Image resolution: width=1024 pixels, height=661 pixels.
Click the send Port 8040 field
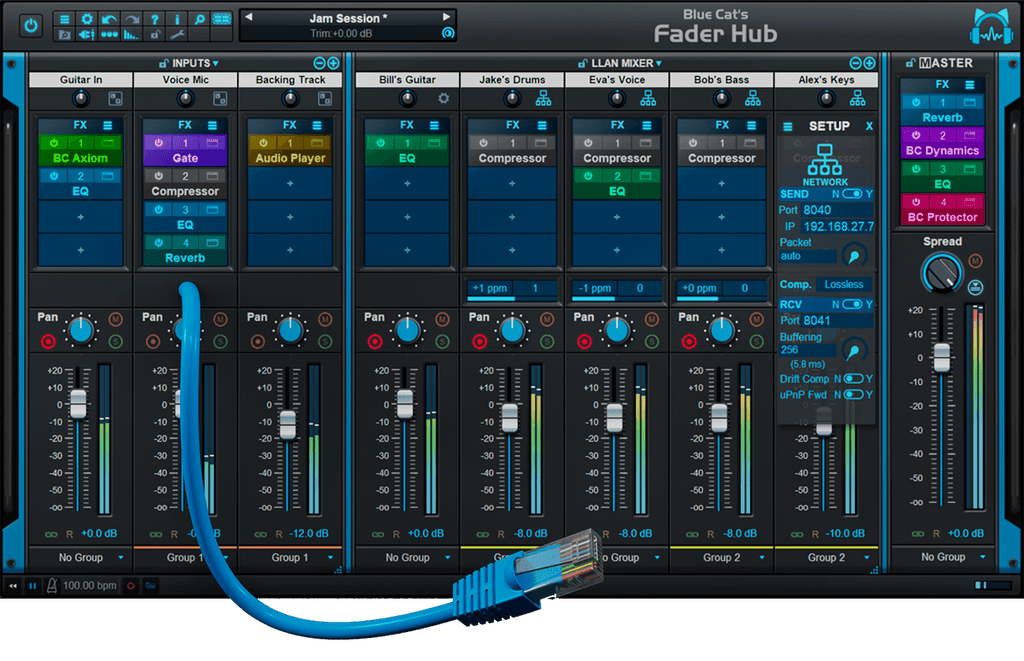point(837,210)
